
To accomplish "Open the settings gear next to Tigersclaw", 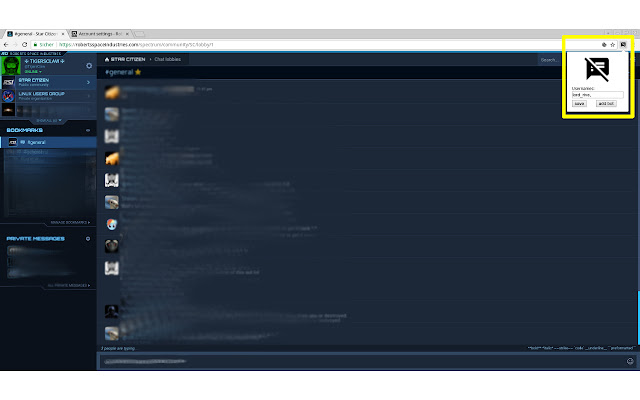I will (89, 65).
